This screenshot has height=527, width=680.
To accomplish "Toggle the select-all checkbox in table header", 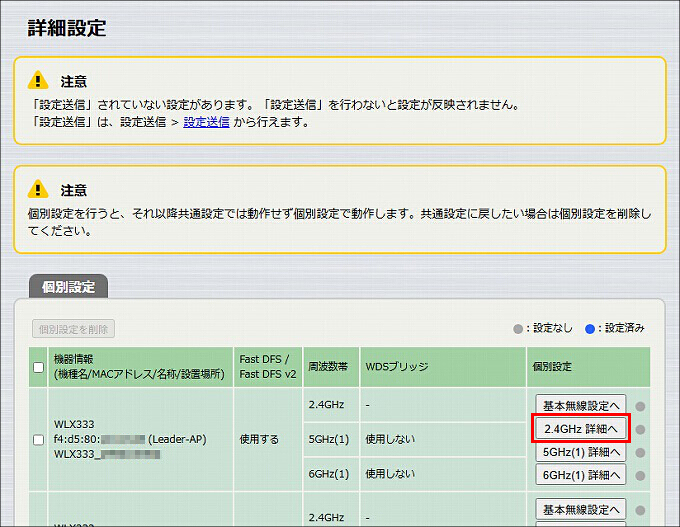I will click(39, 367).
